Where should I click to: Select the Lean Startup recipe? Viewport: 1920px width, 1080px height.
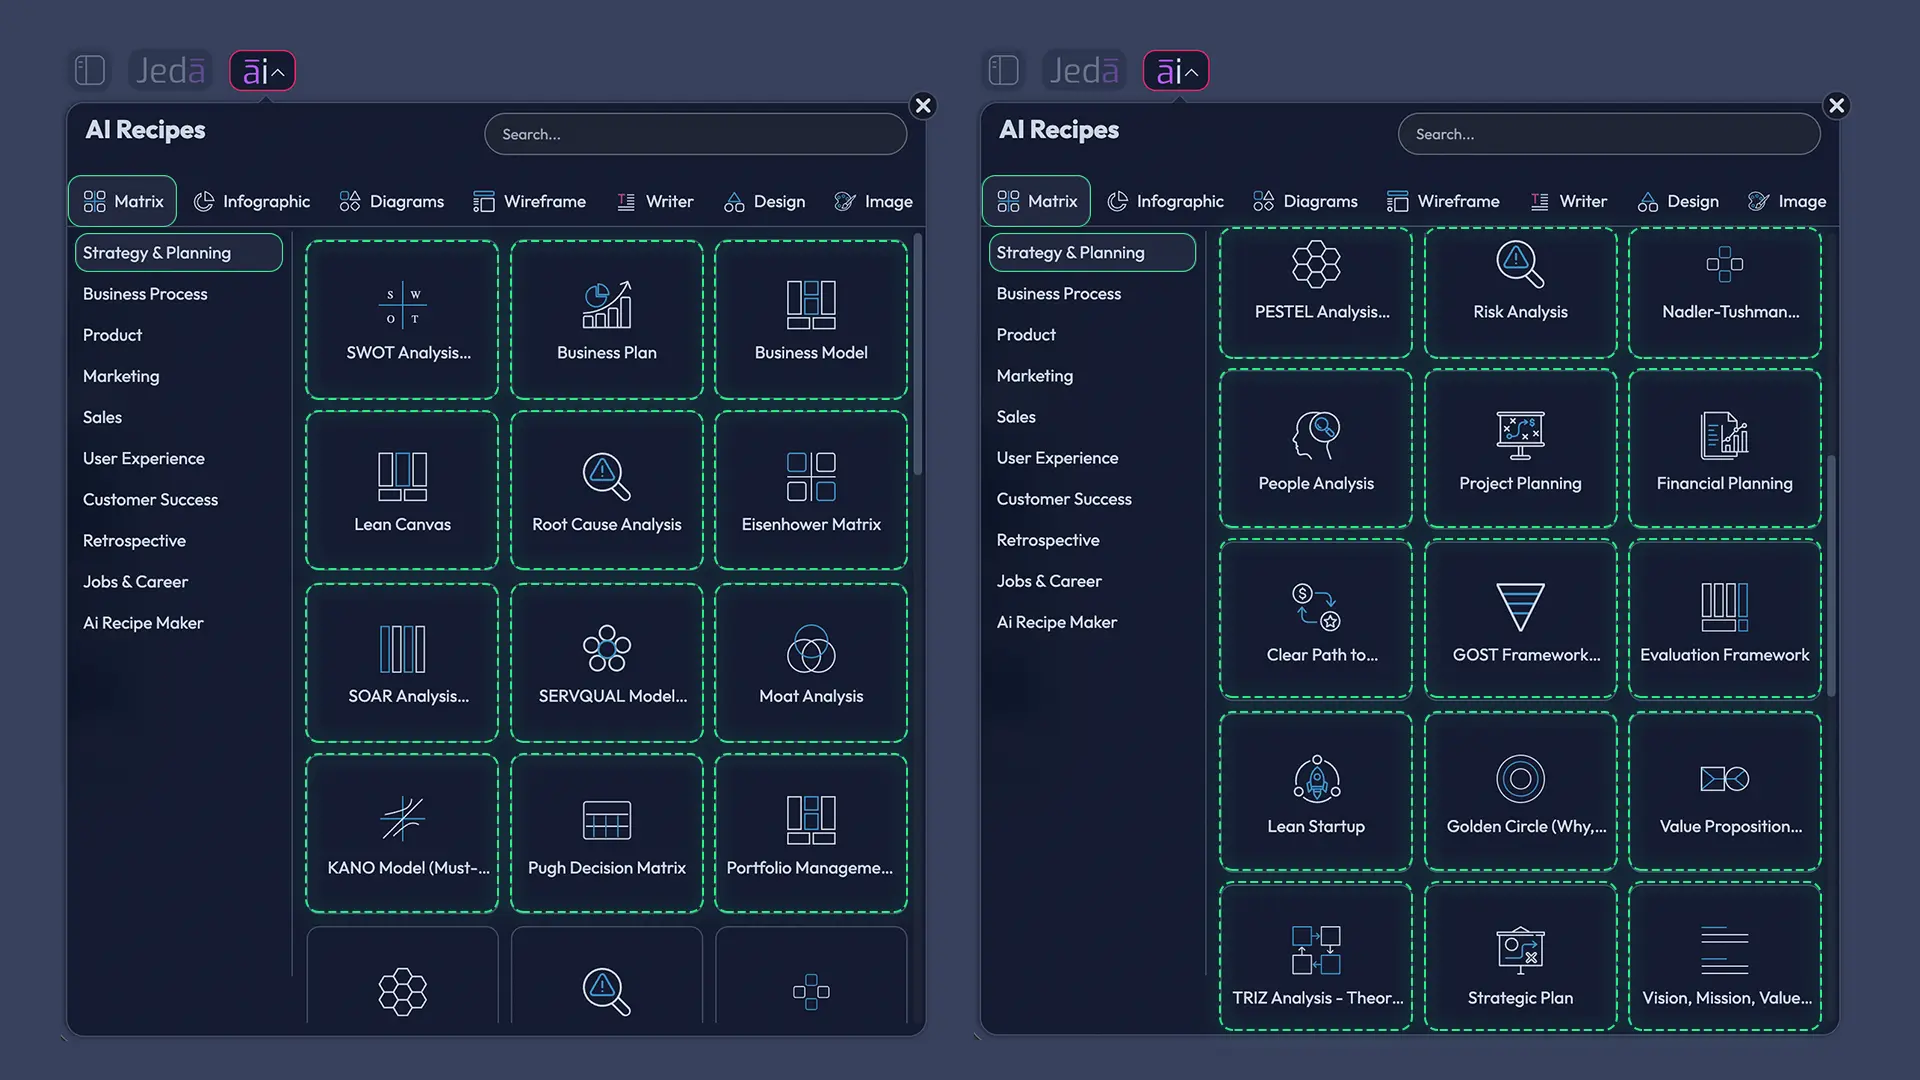(x=1316, y=792)
